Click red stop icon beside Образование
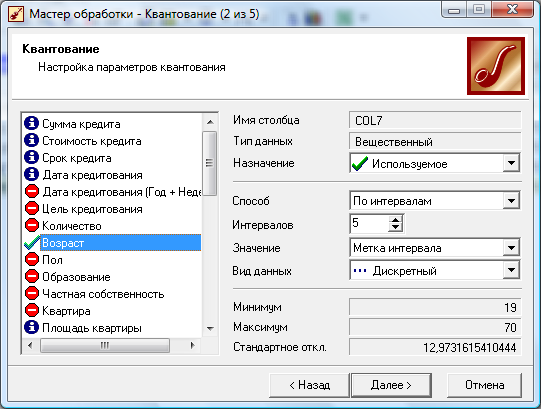This screenshot has height=409, width=541. [x=32, y=276]
